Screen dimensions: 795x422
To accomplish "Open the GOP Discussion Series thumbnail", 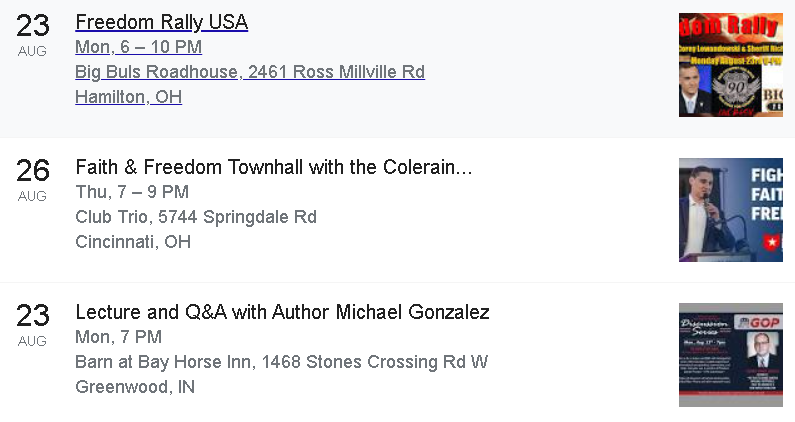I will [x=731, y=355].
